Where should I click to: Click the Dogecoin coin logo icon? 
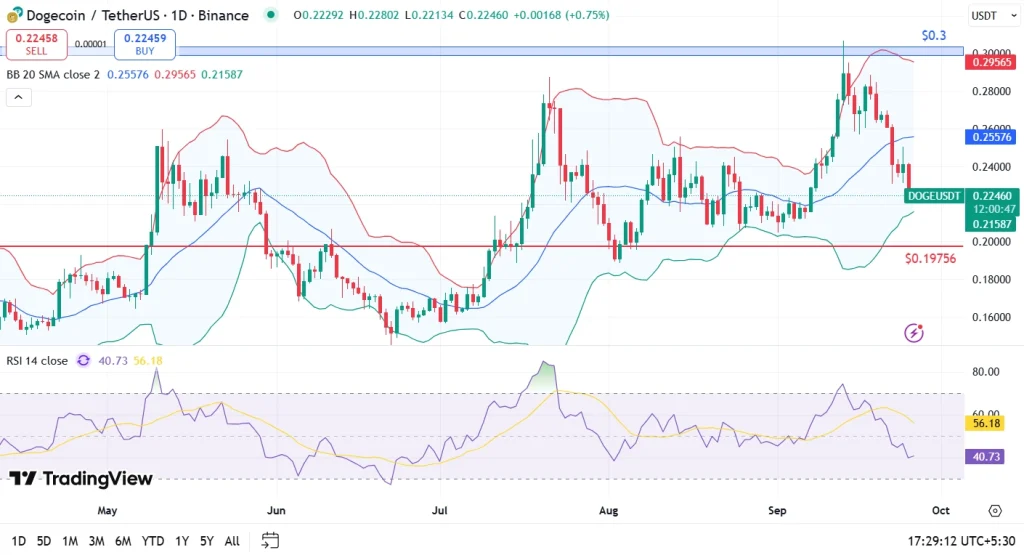14,15
